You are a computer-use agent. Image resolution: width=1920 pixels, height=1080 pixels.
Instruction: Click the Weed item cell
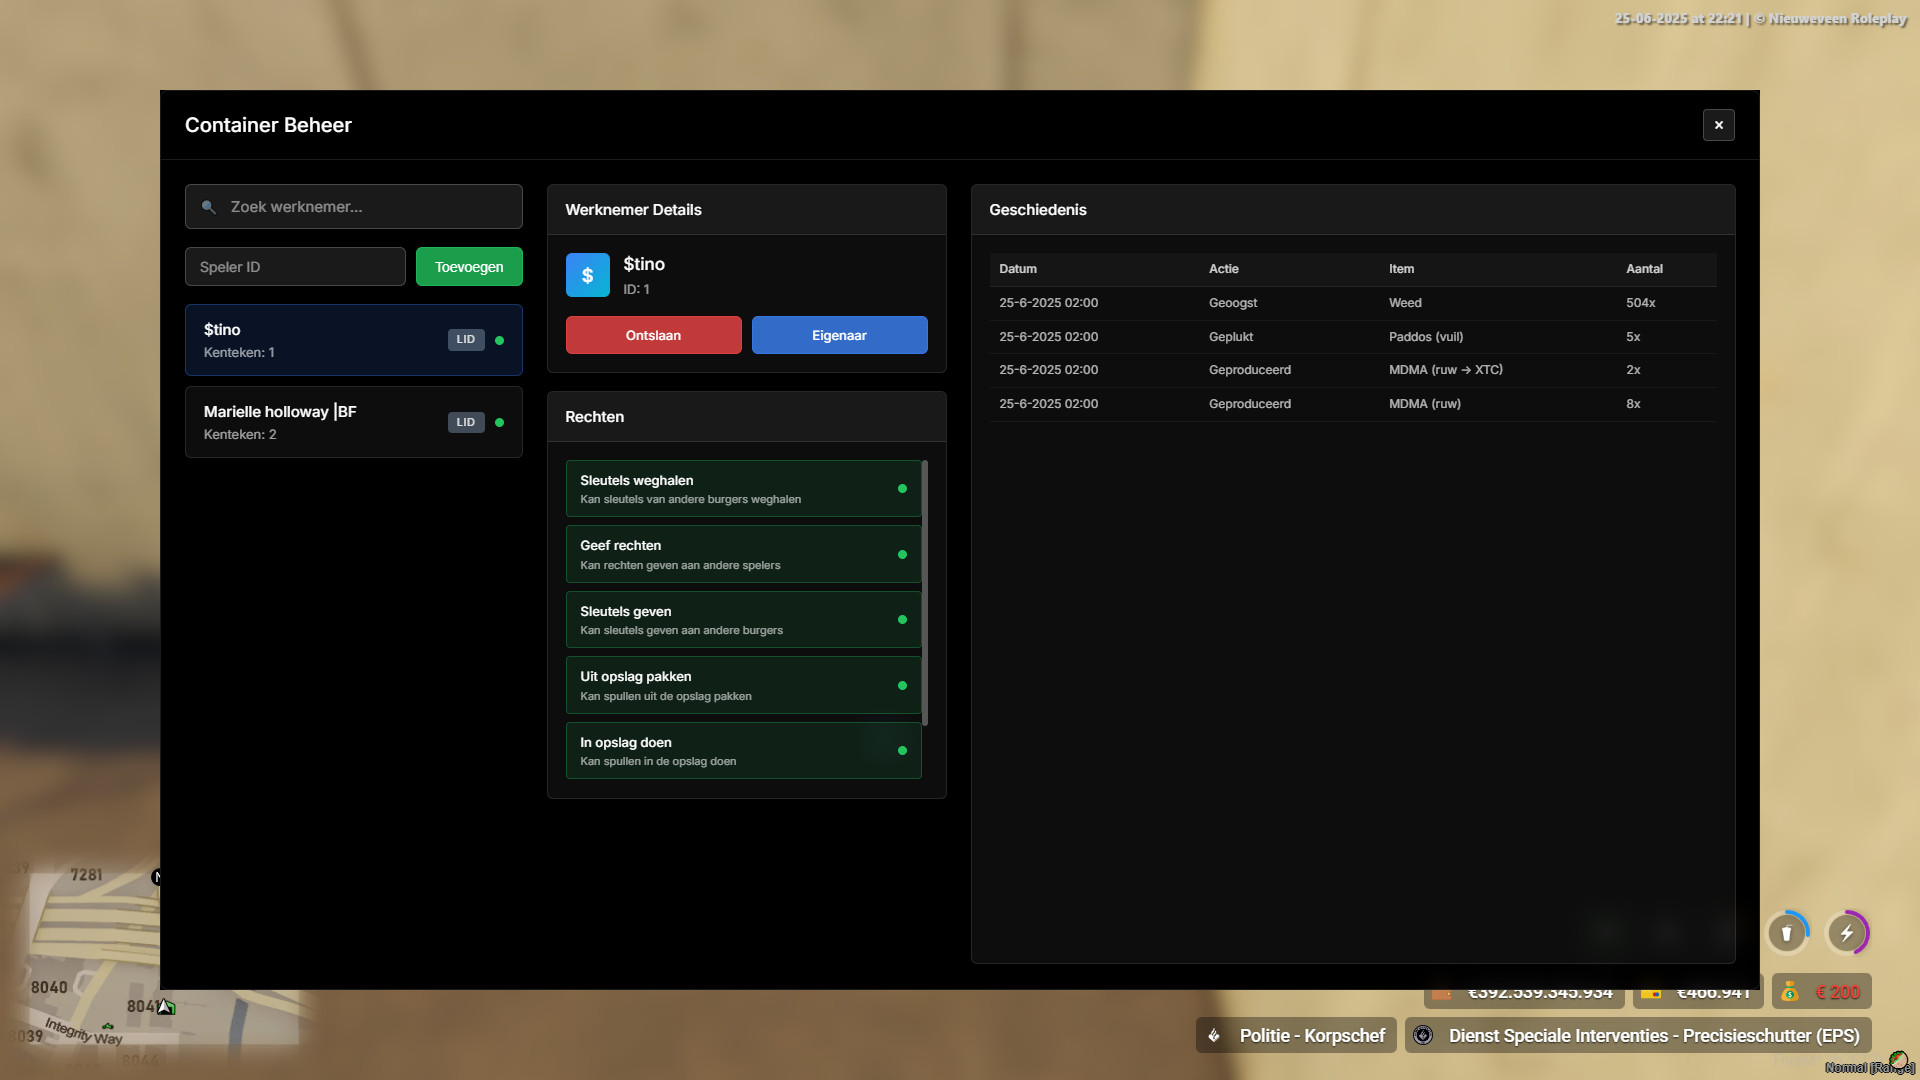(1405, 303)
